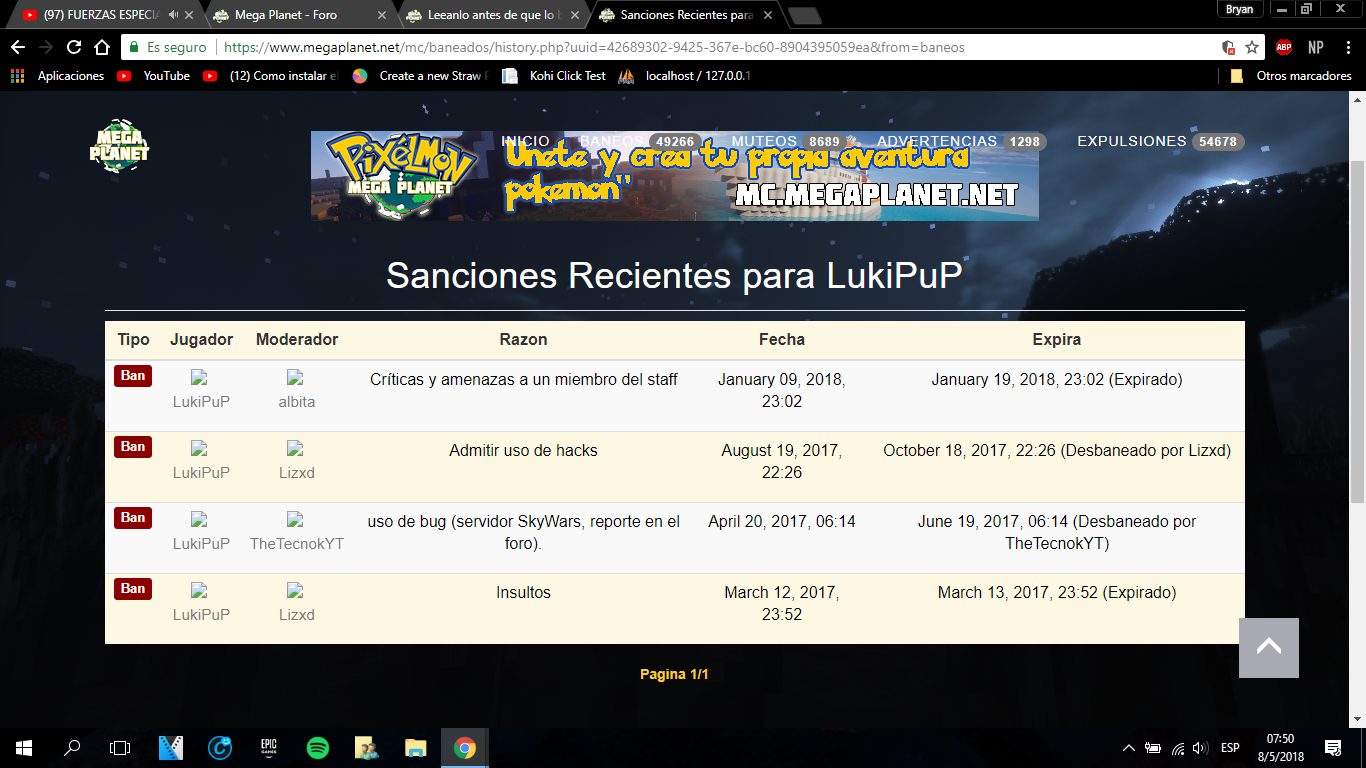Image resolution: width=1366 pixels, height=768 pixels.
Task: Click the Kohi Click Test bookmark
Action: coord(567,76)
